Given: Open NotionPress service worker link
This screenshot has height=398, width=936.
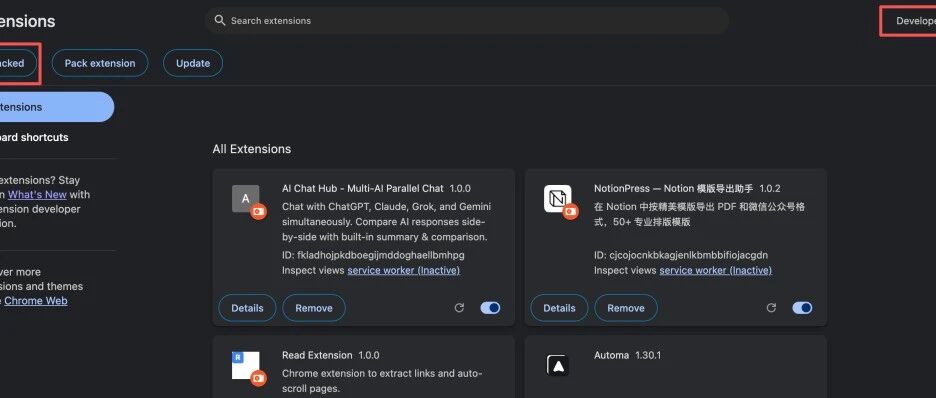Looking at the screenshot, I should pyautogui.click(x=715, y=270).
